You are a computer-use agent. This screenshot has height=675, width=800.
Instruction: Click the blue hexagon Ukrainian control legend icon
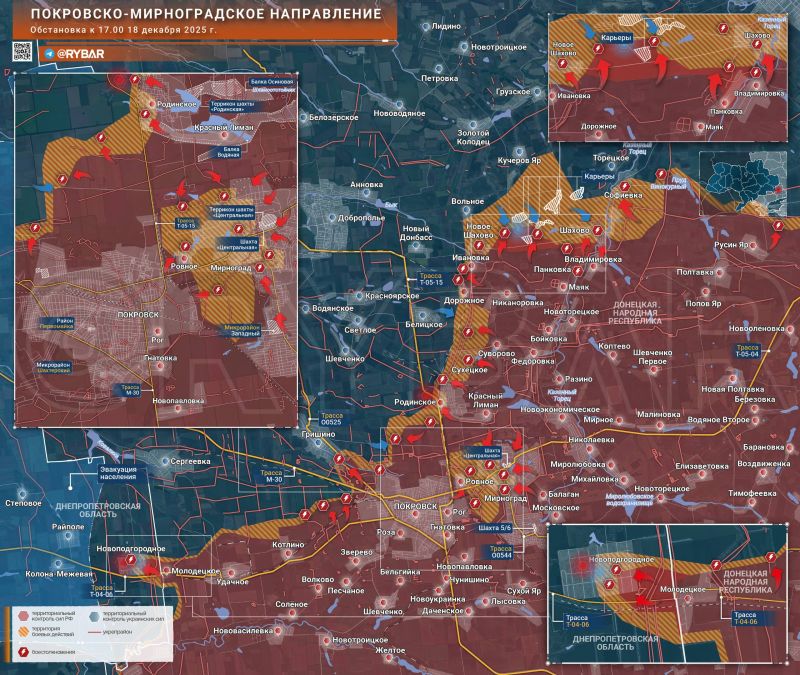pos(94,616)
